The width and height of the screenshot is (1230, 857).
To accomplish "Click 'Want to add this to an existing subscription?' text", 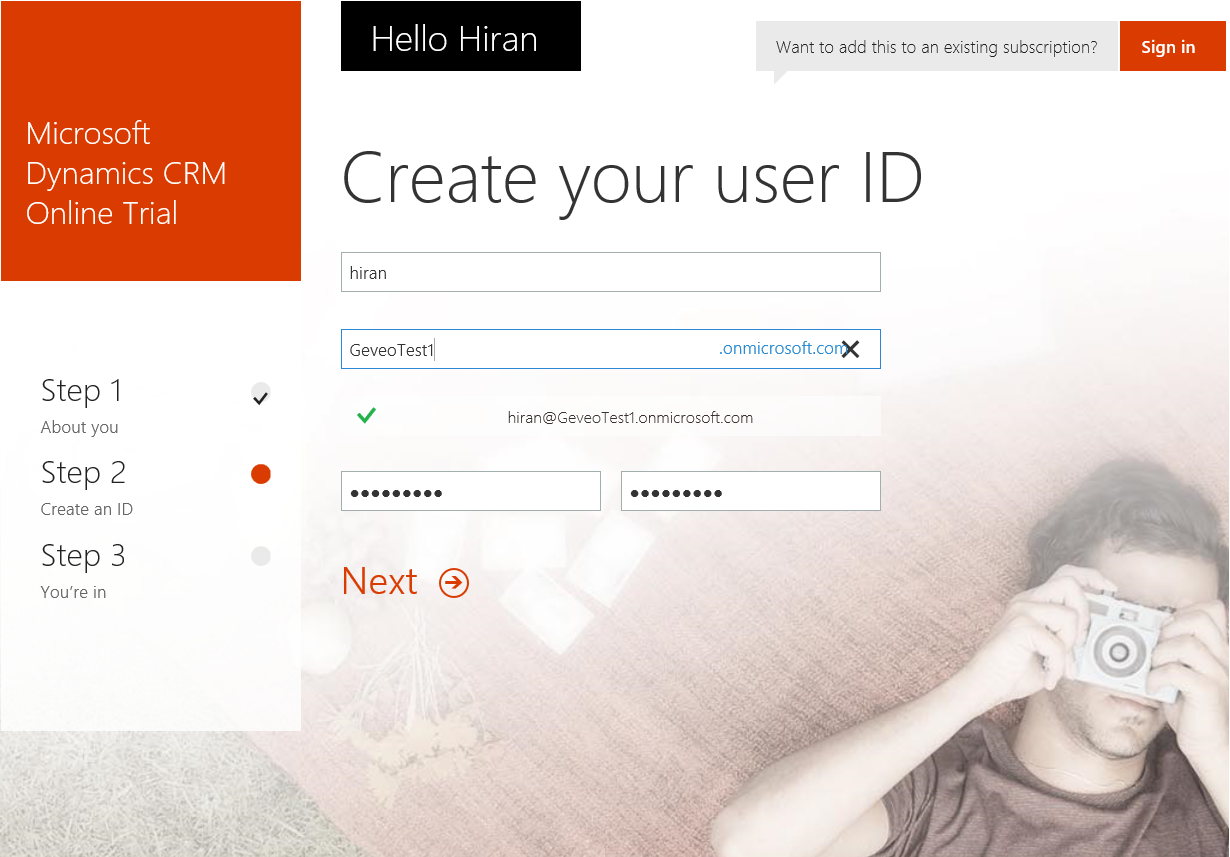I will [937, 47].
